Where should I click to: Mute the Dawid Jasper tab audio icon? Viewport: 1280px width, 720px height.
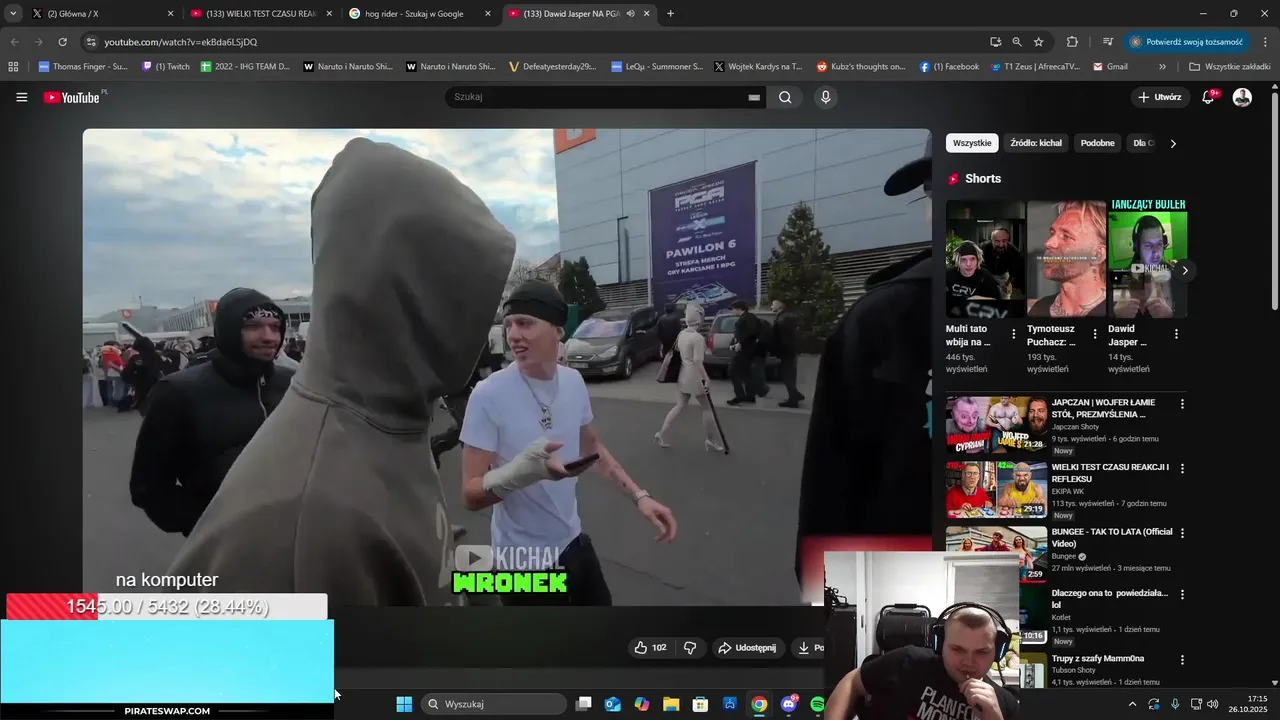point(630,14)
